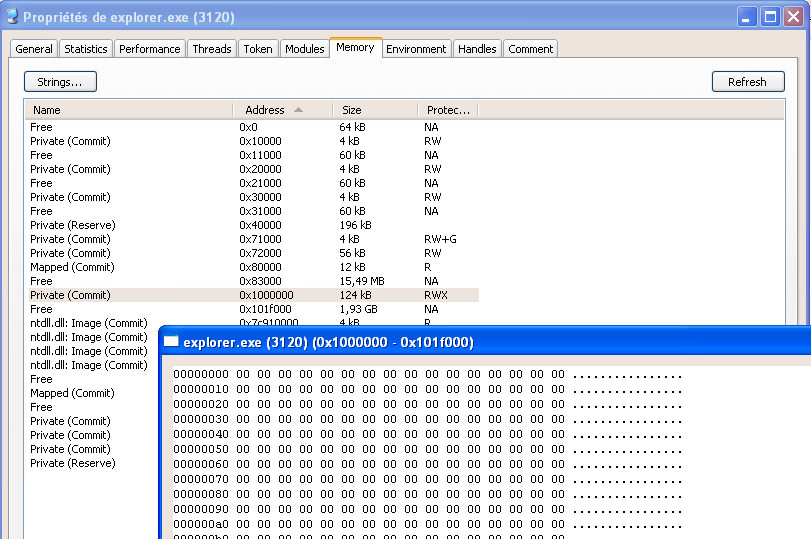The width and height of the screenshot is (811, 539).
Task: Maximize the properties window
Action: click(771, 17)
